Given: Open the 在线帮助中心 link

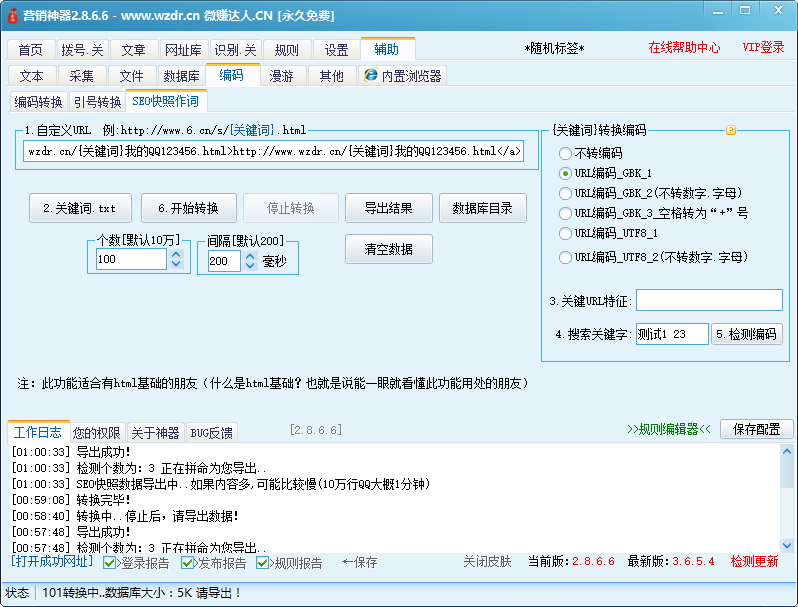Looking at the screenshot, I should tap(683, 48).
